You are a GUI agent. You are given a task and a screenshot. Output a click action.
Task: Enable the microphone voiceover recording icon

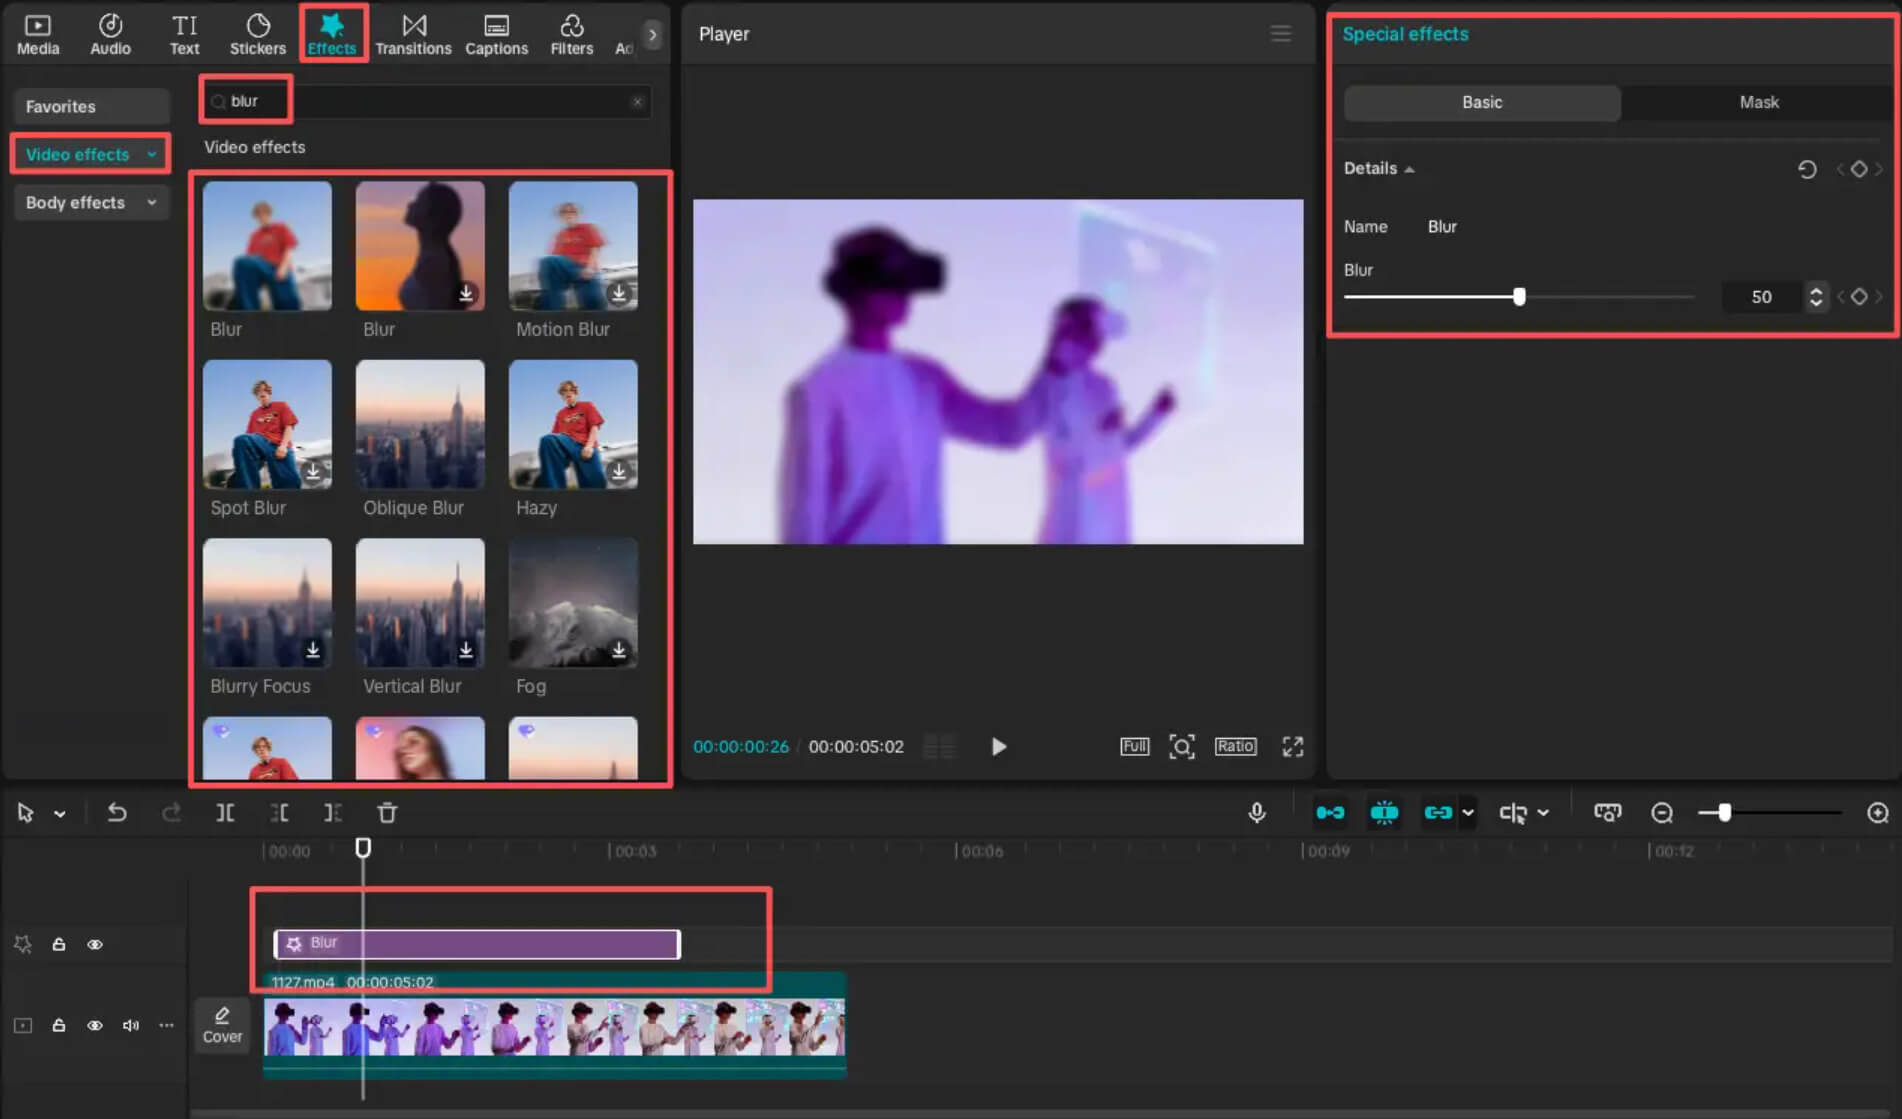[x=1257, y=812]
